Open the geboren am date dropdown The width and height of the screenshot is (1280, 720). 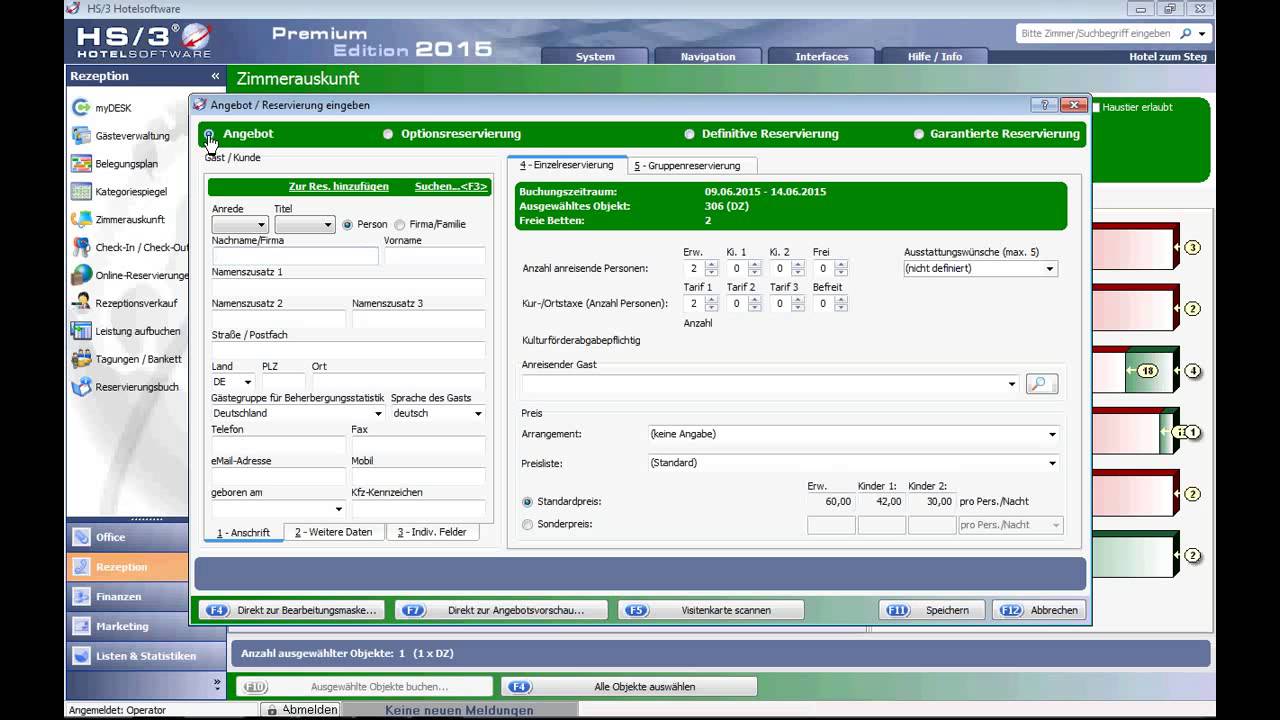click(x=278, y=509)
